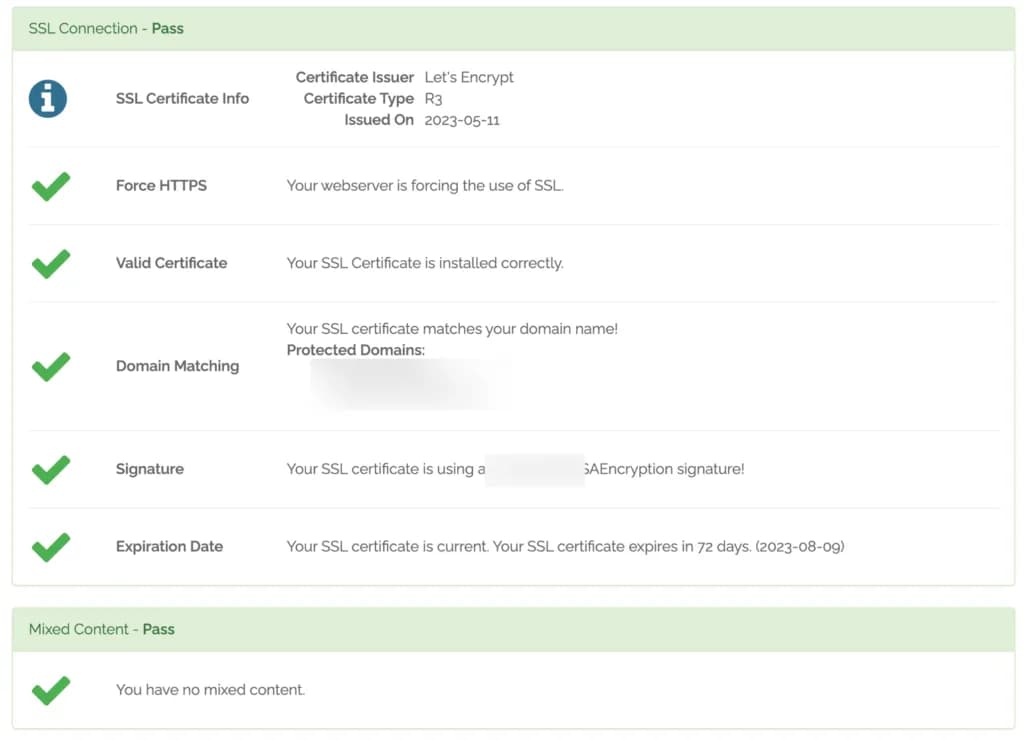Click the Certificate Issuer value Let's Encrypt
1024x740 pixels.
tap(470, 77)
